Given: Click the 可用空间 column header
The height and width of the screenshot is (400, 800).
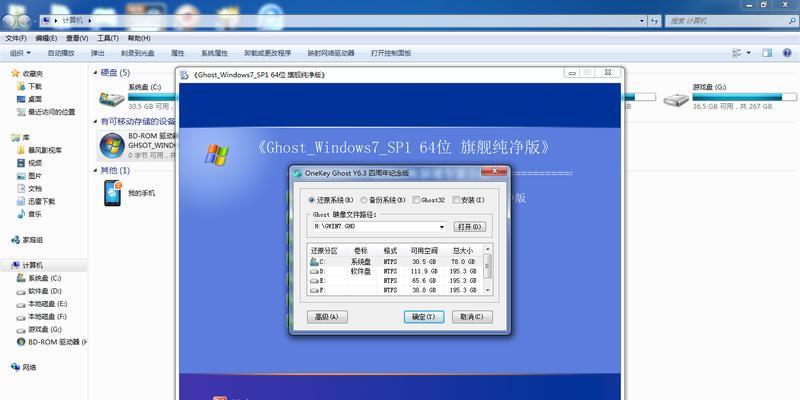Looking at the screenshot, I should (x=424, y=251).
